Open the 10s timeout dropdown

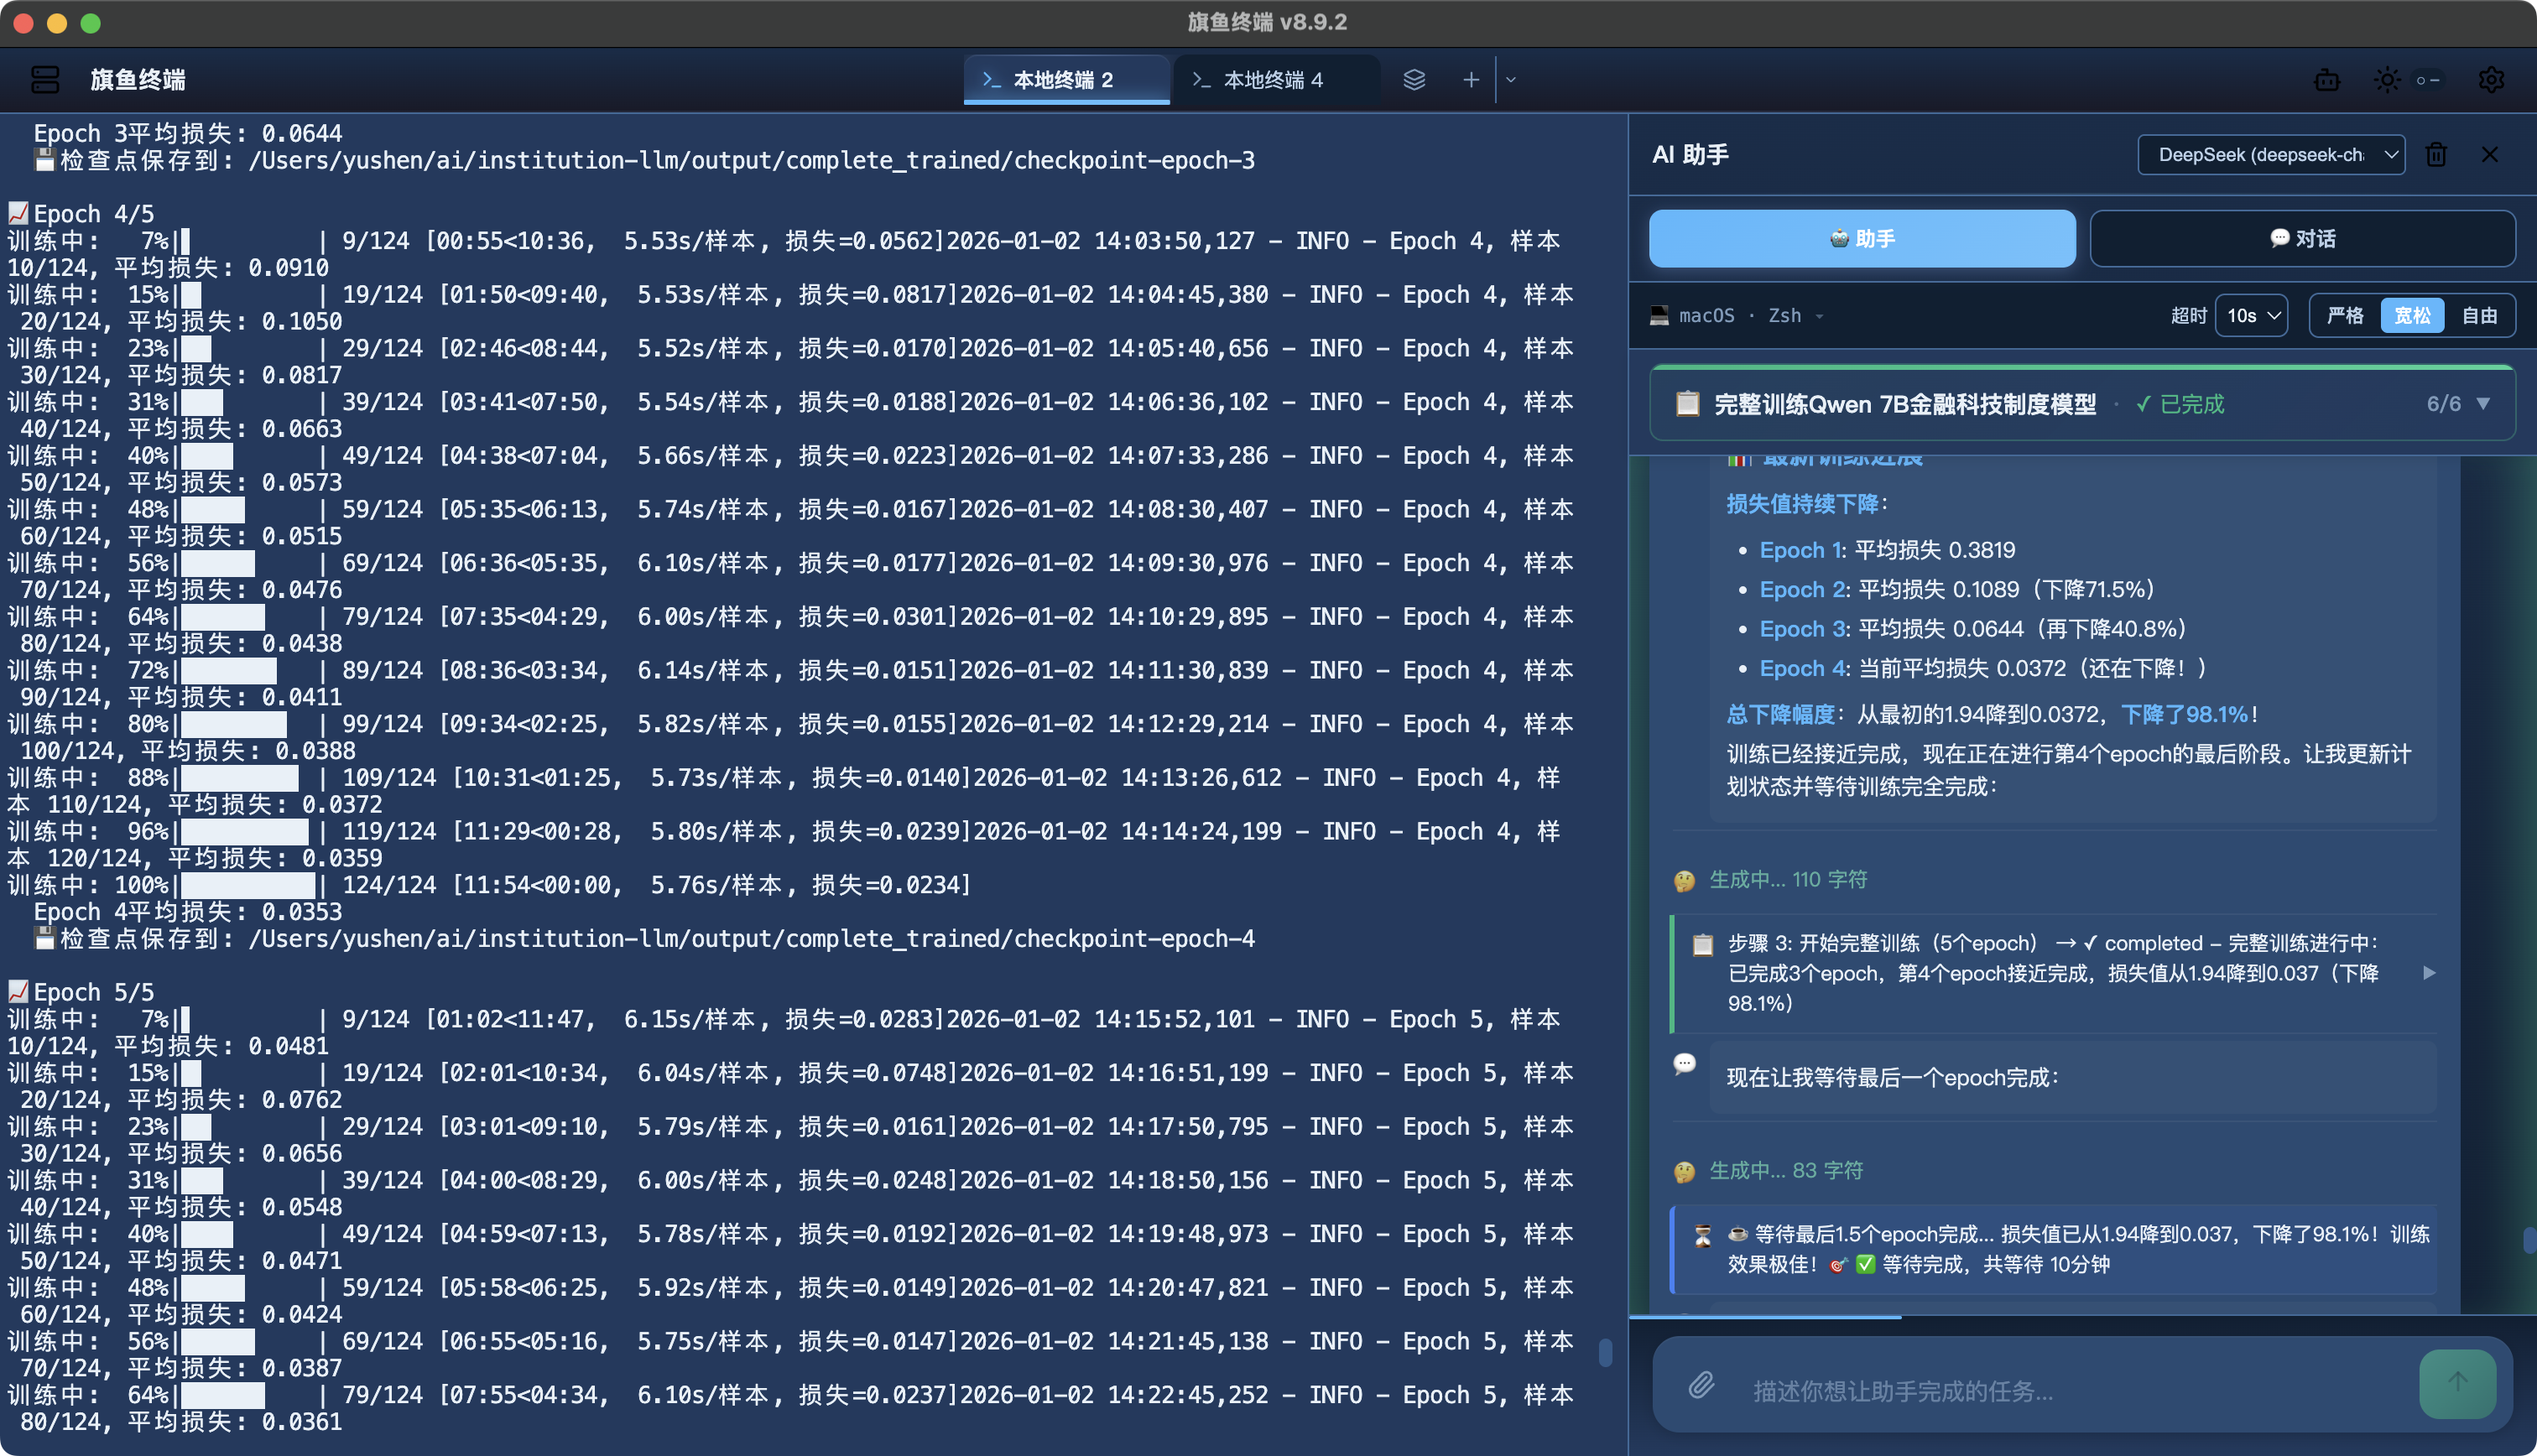tap(2251, 315)
